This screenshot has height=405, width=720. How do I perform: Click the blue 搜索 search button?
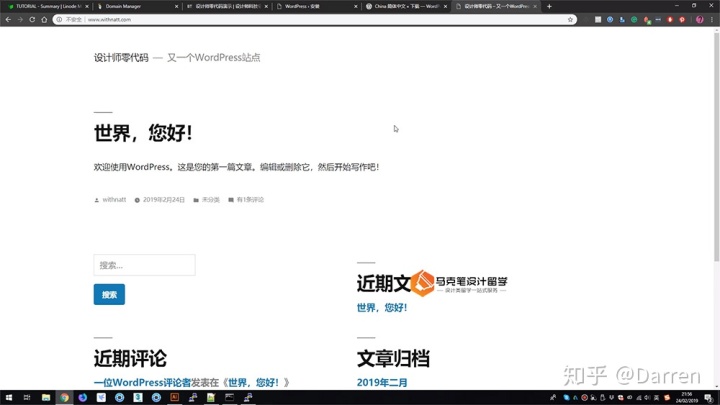tap(109, 294)
